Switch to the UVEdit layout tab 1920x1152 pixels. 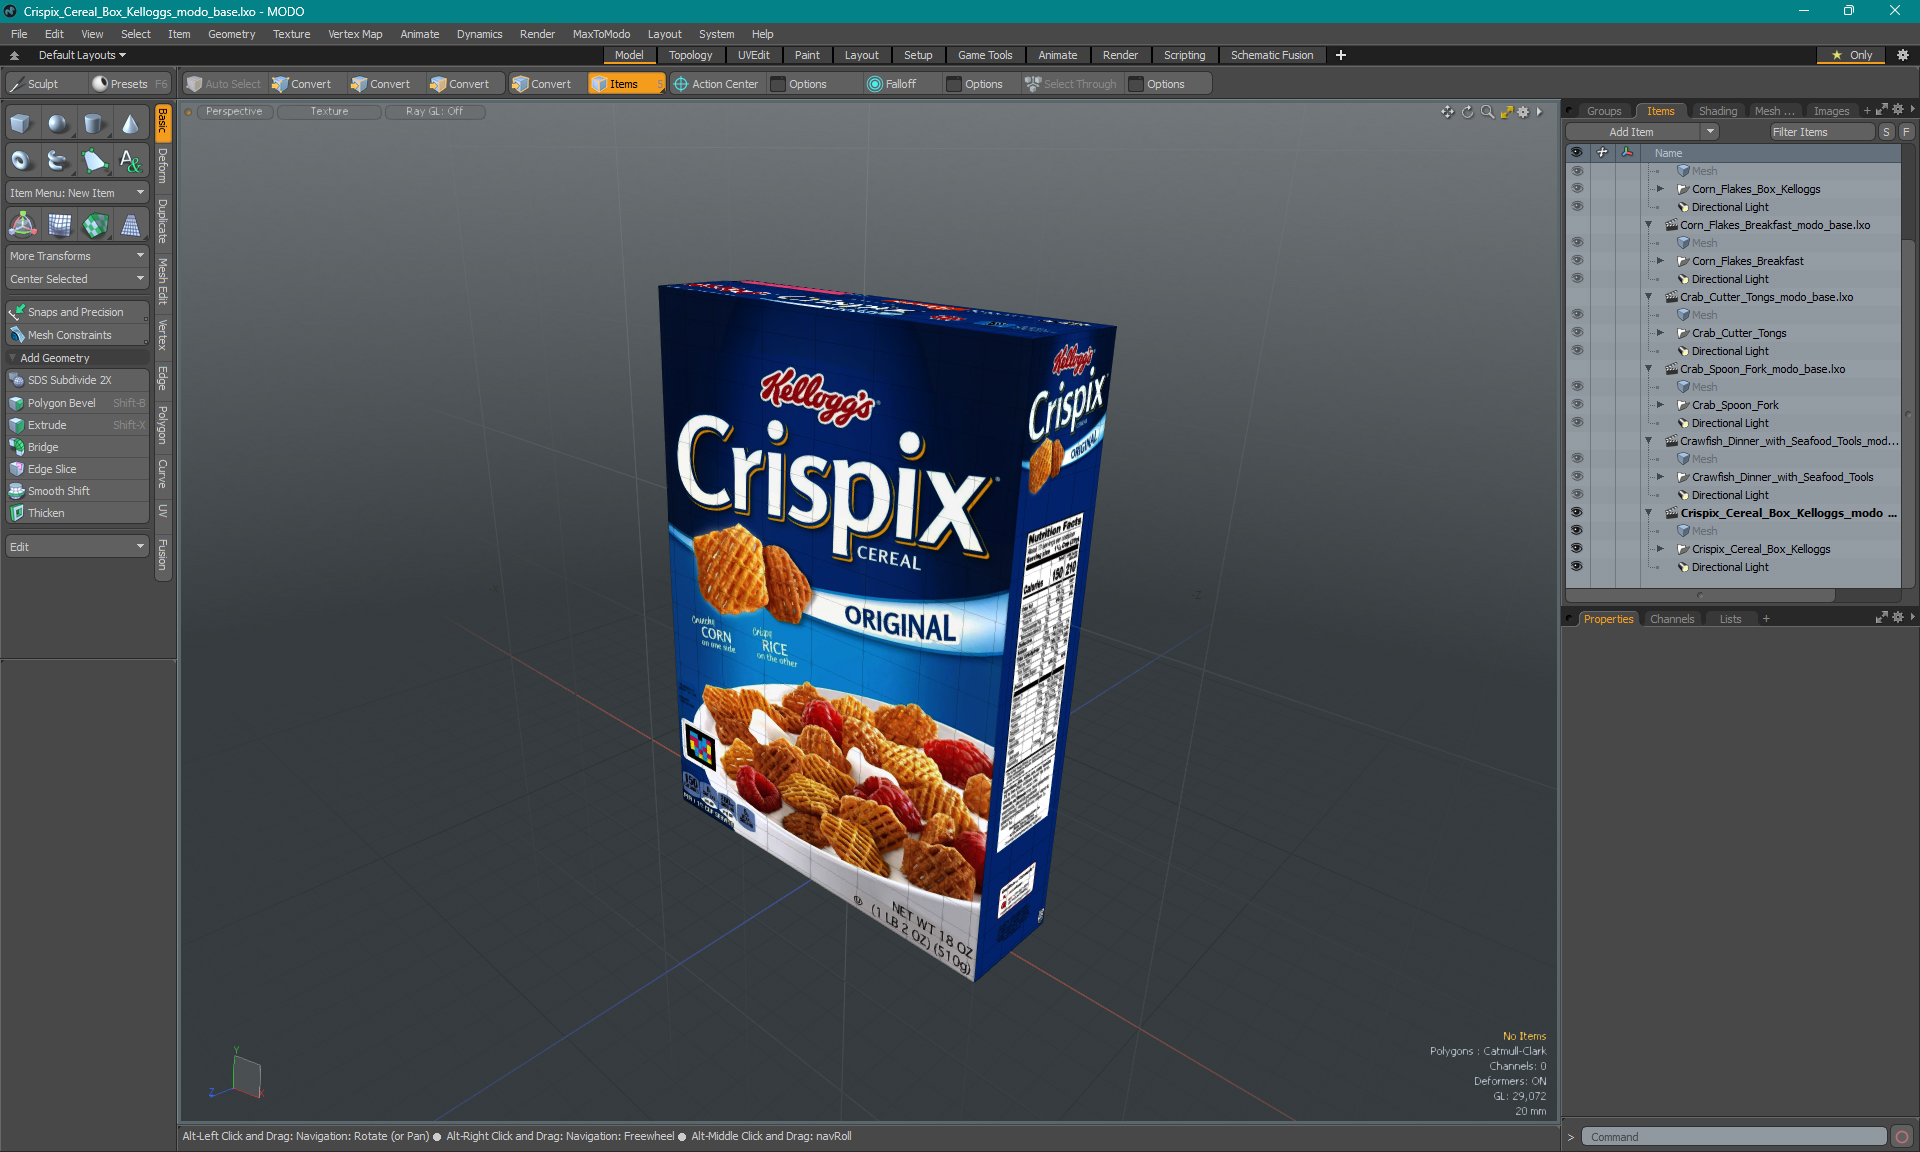click(753, 55)
